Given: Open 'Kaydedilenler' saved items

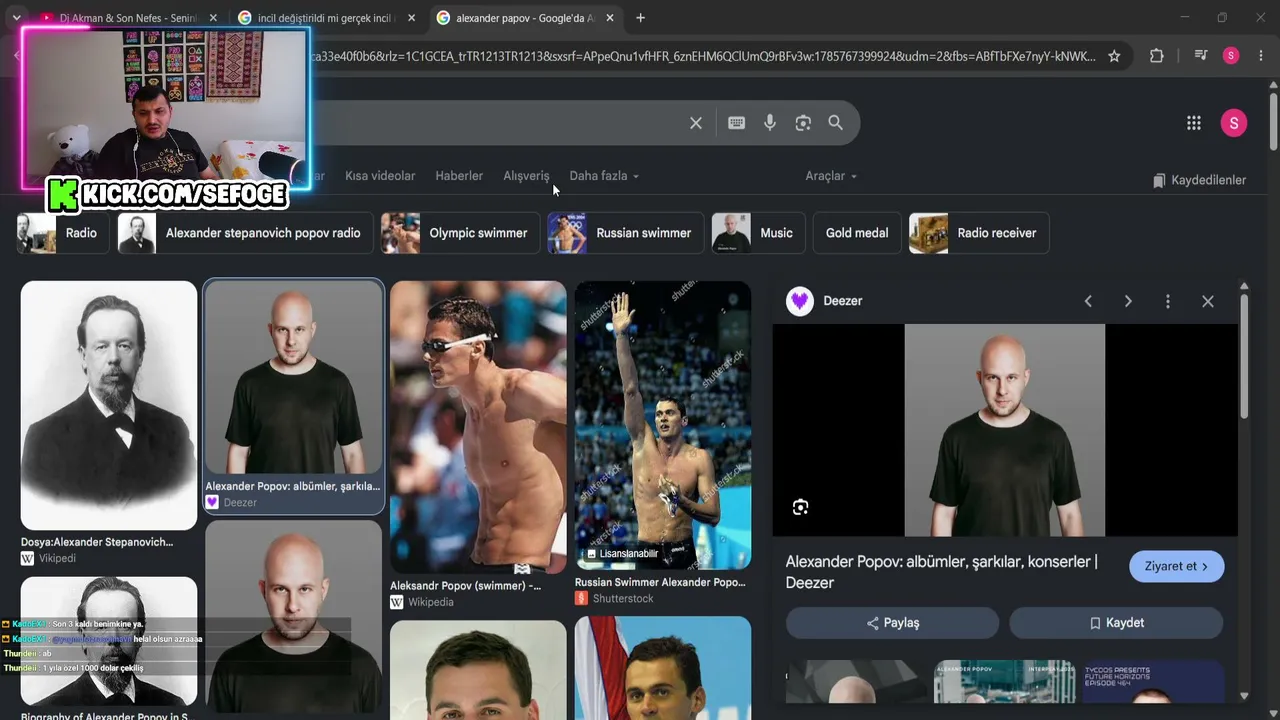Looking at the screenshot, I should pyautogui.click(x=1199, y=180).
